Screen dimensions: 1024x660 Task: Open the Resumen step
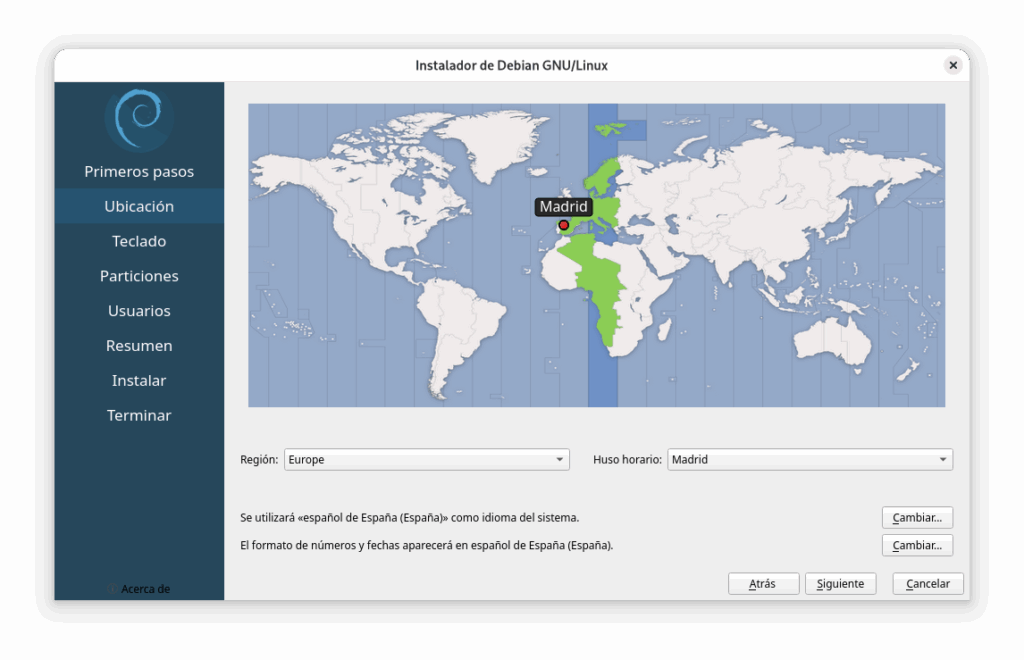(x=139, y=346)
